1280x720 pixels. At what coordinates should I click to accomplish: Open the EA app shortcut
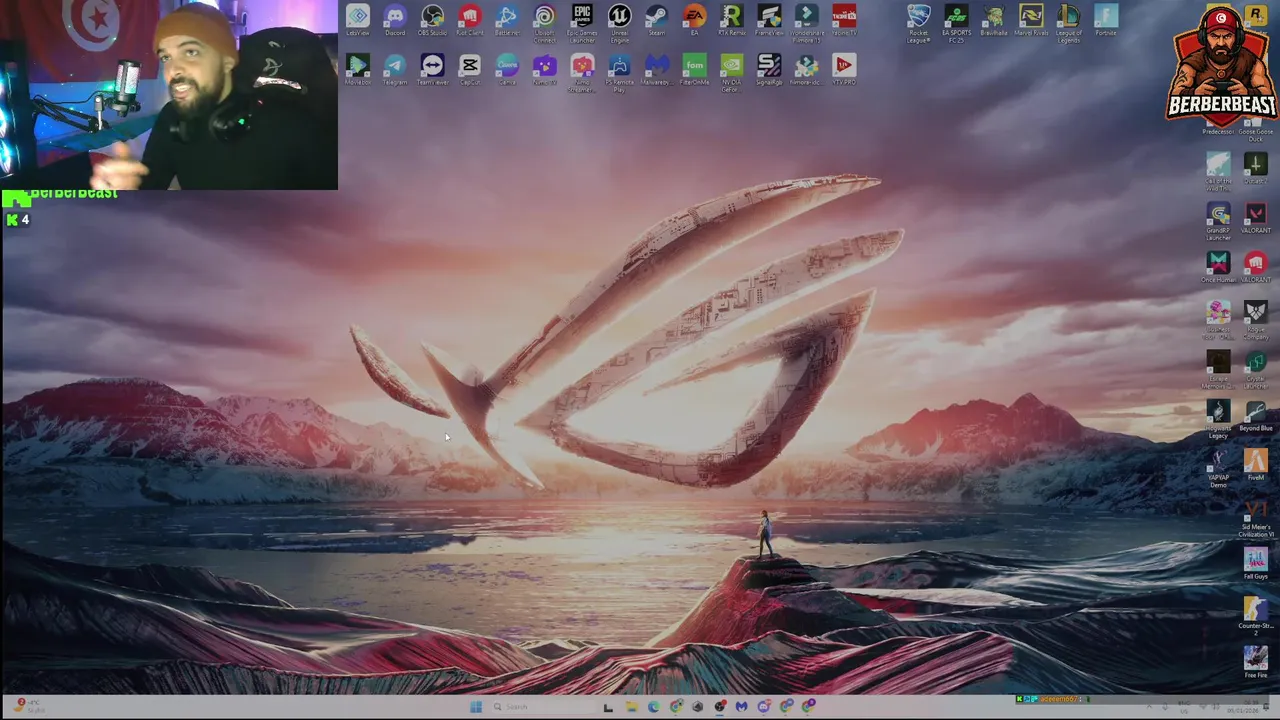click(x=694, y=20)
